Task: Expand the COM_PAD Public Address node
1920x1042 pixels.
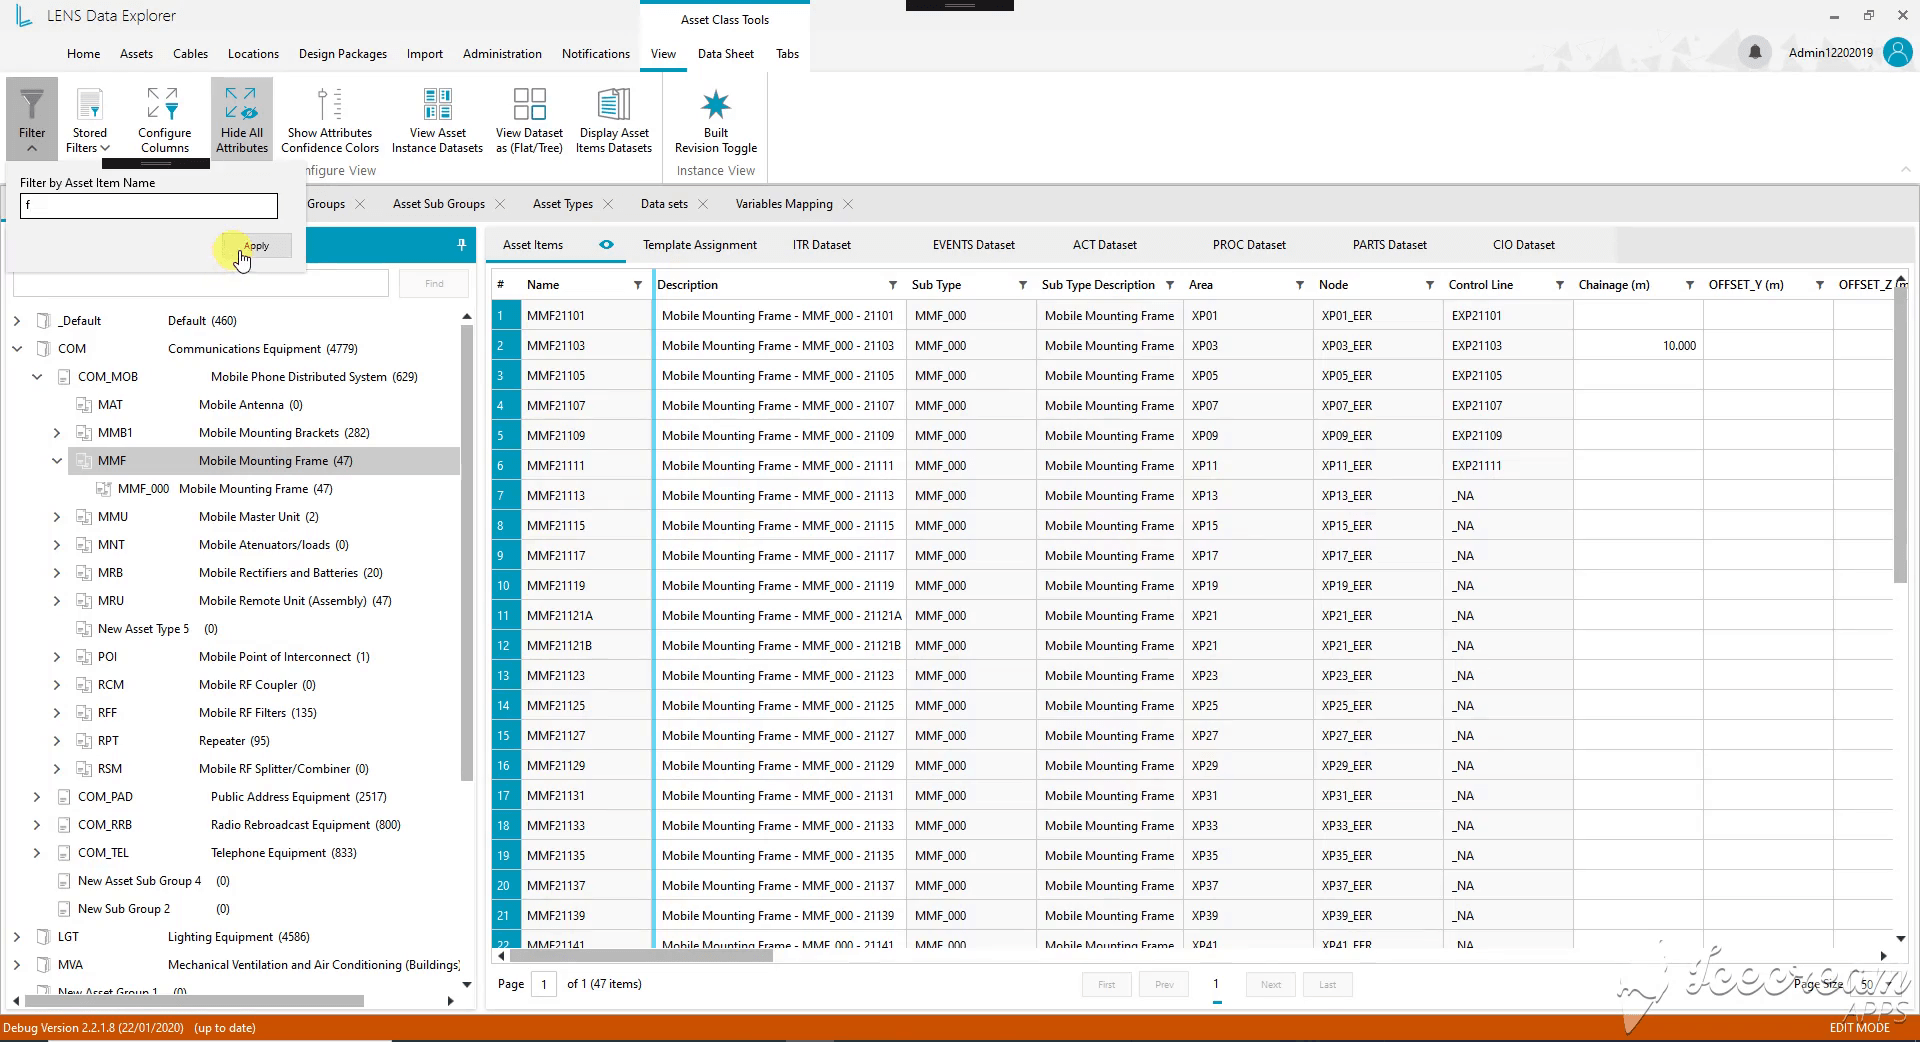Action: [x=37, y=797]
